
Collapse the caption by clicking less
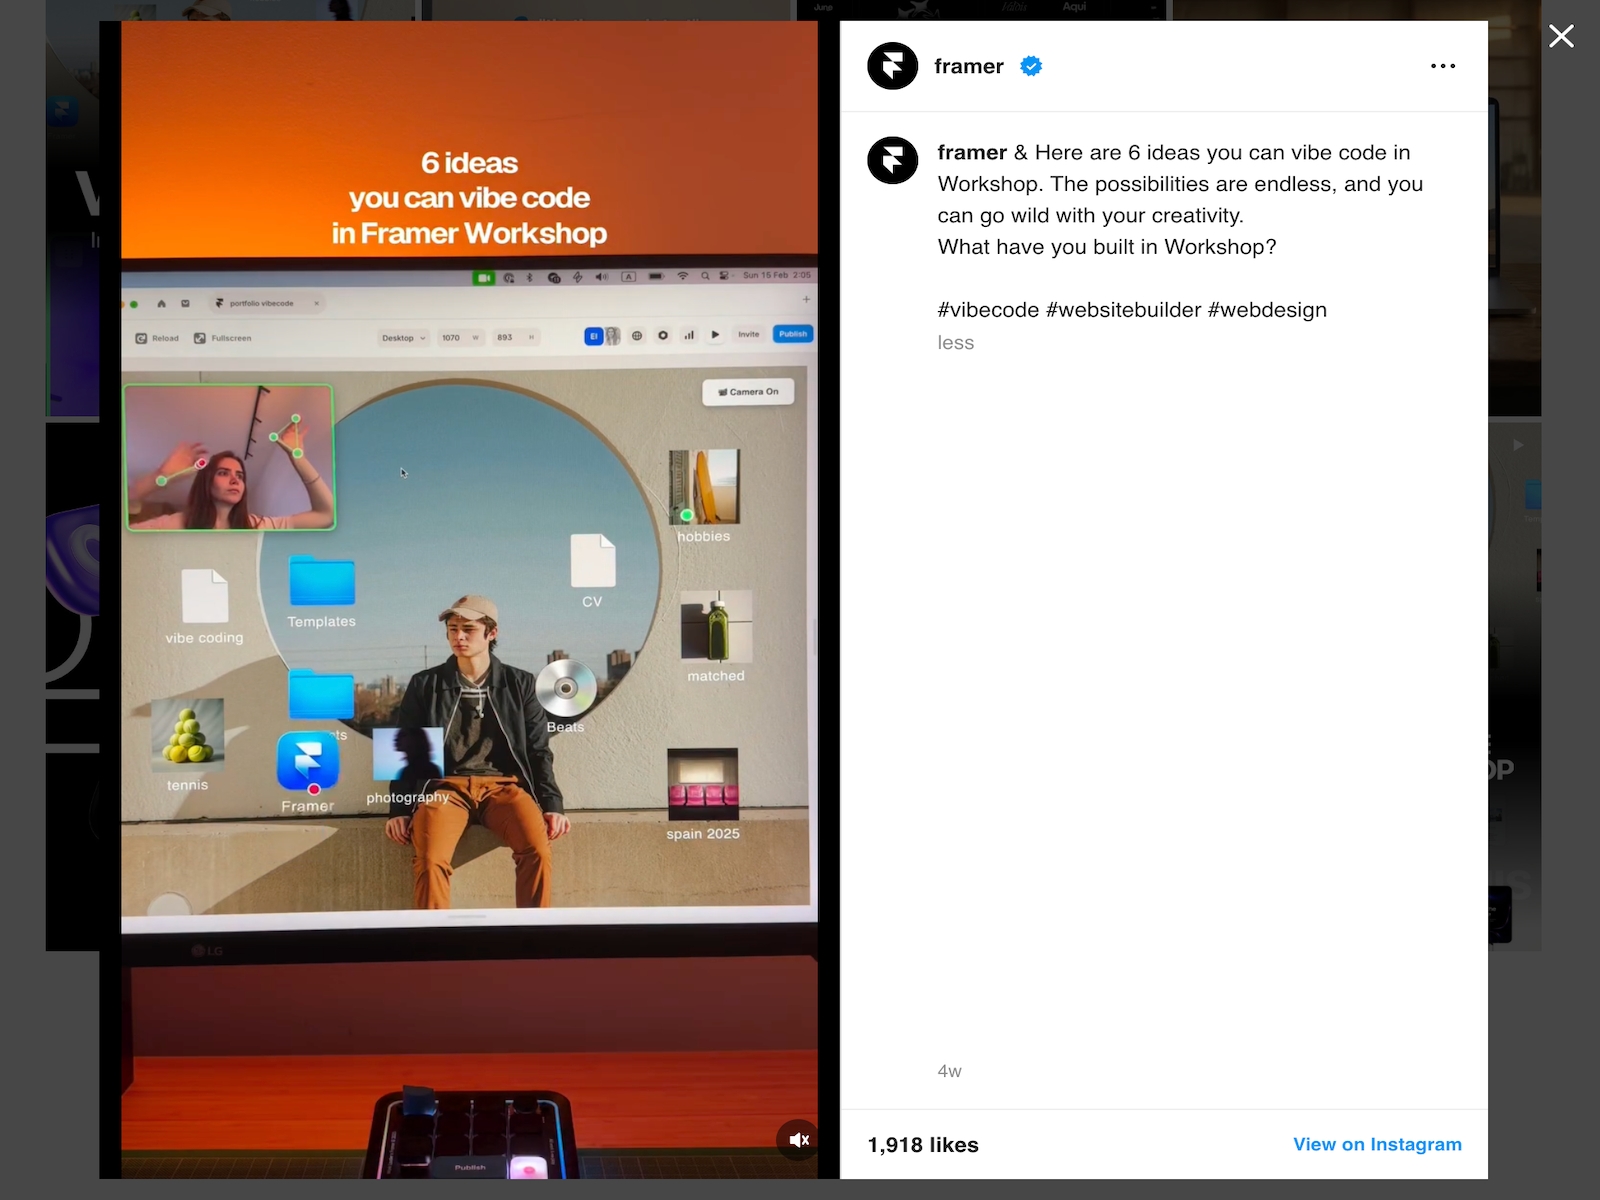[x=955, y=342]
